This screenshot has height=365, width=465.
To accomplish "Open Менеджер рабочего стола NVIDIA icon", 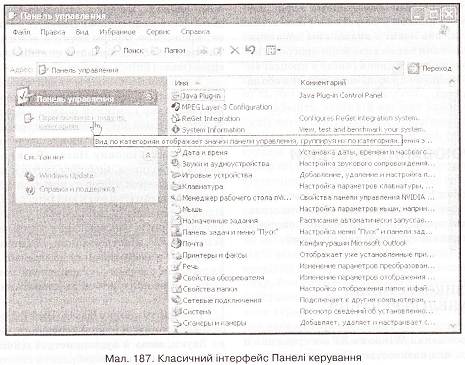I will pos(176,198).
